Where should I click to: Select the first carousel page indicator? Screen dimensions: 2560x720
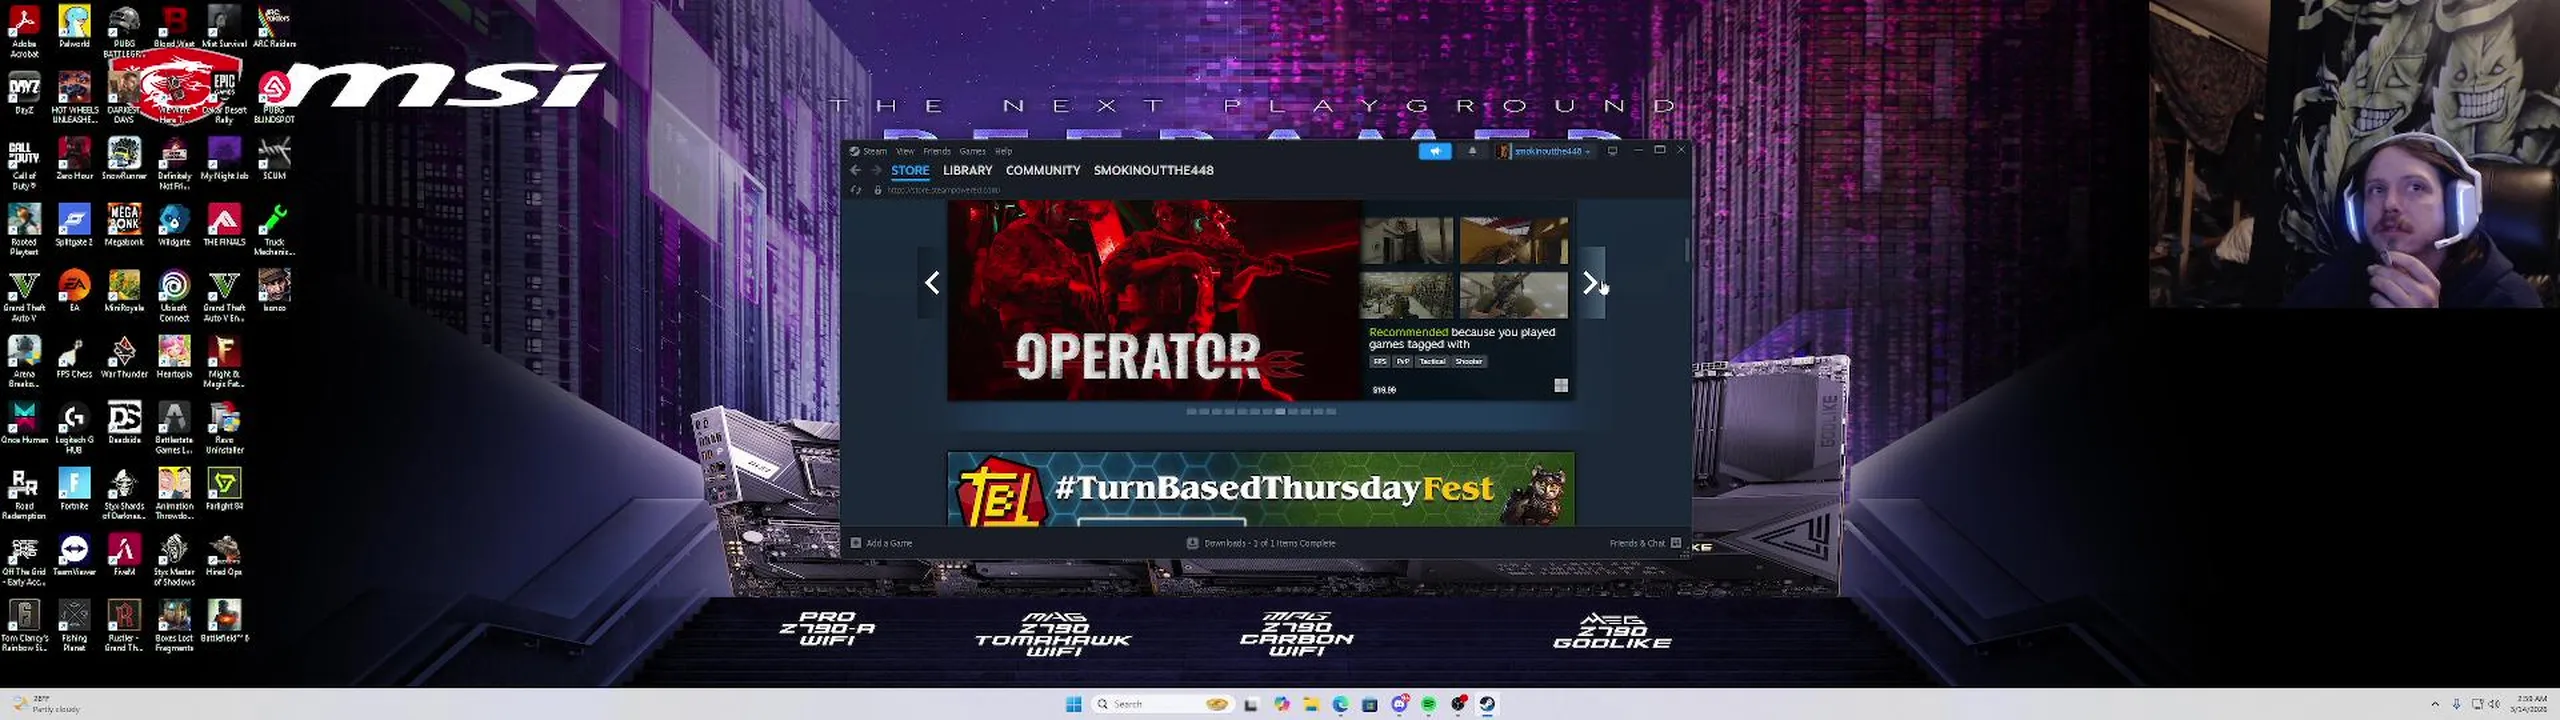coord(1191,411)
